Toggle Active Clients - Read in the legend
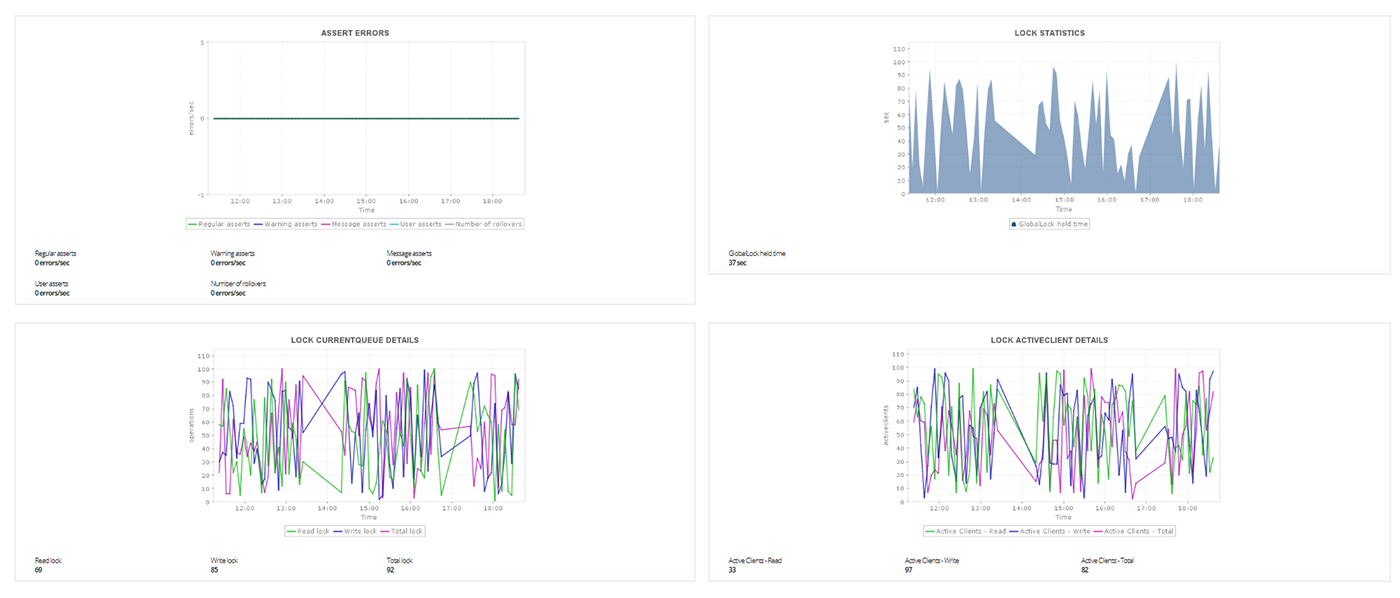This screenshot has width=1400, height=598. coord(966,531)
